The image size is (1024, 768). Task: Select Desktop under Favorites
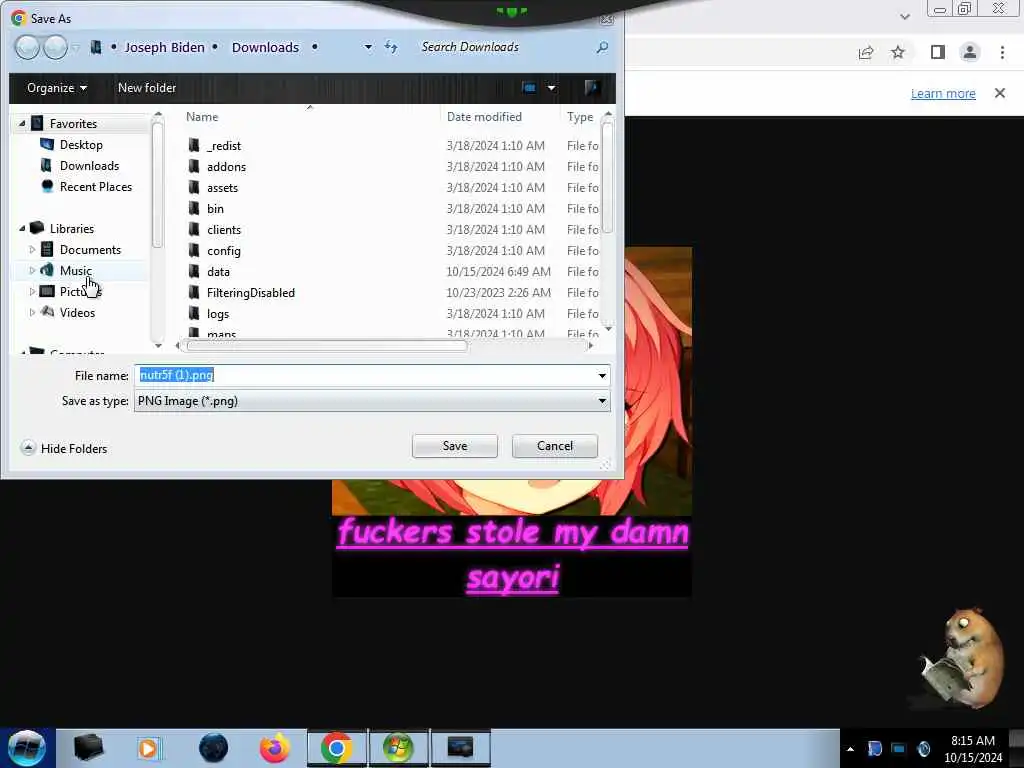pos(81,144)
